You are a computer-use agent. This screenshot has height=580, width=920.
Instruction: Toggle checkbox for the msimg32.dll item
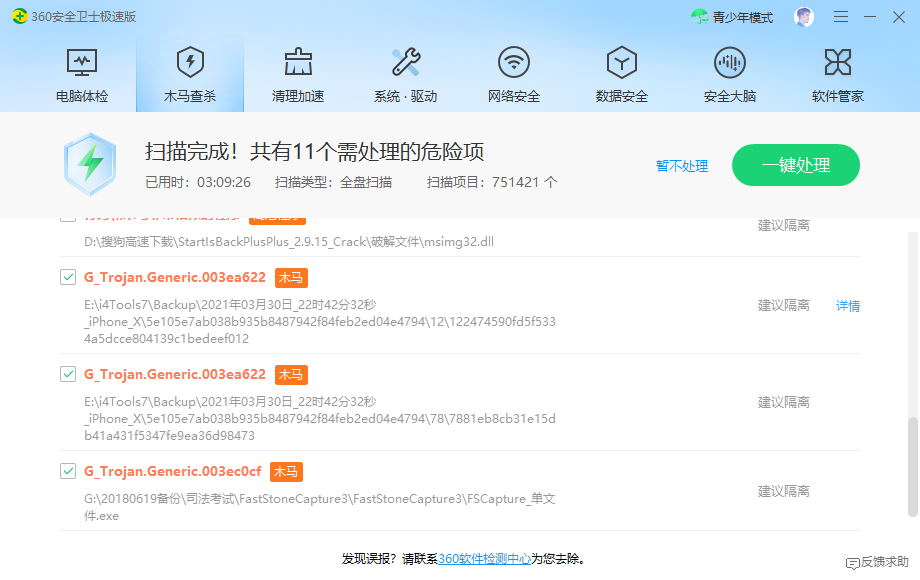point(68,218)
